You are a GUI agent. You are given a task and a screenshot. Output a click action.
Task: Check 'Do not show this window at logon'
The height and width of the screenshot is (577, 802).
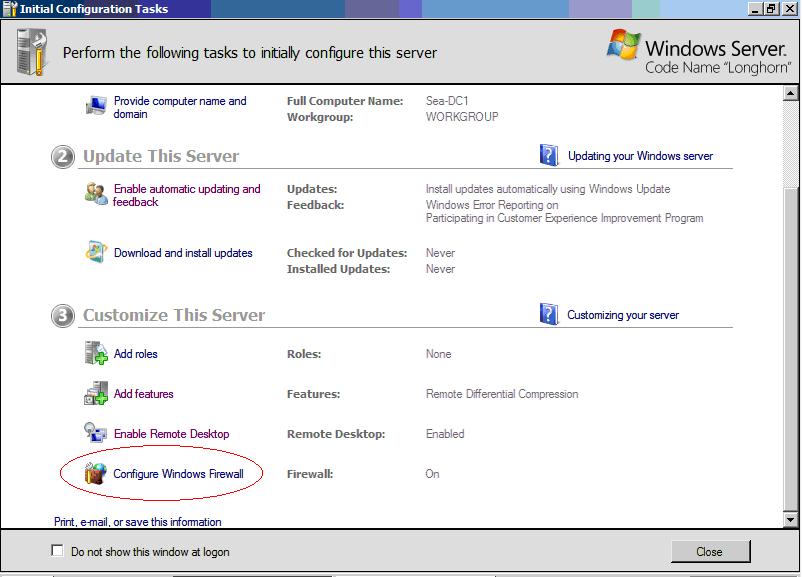coord(57,551)
